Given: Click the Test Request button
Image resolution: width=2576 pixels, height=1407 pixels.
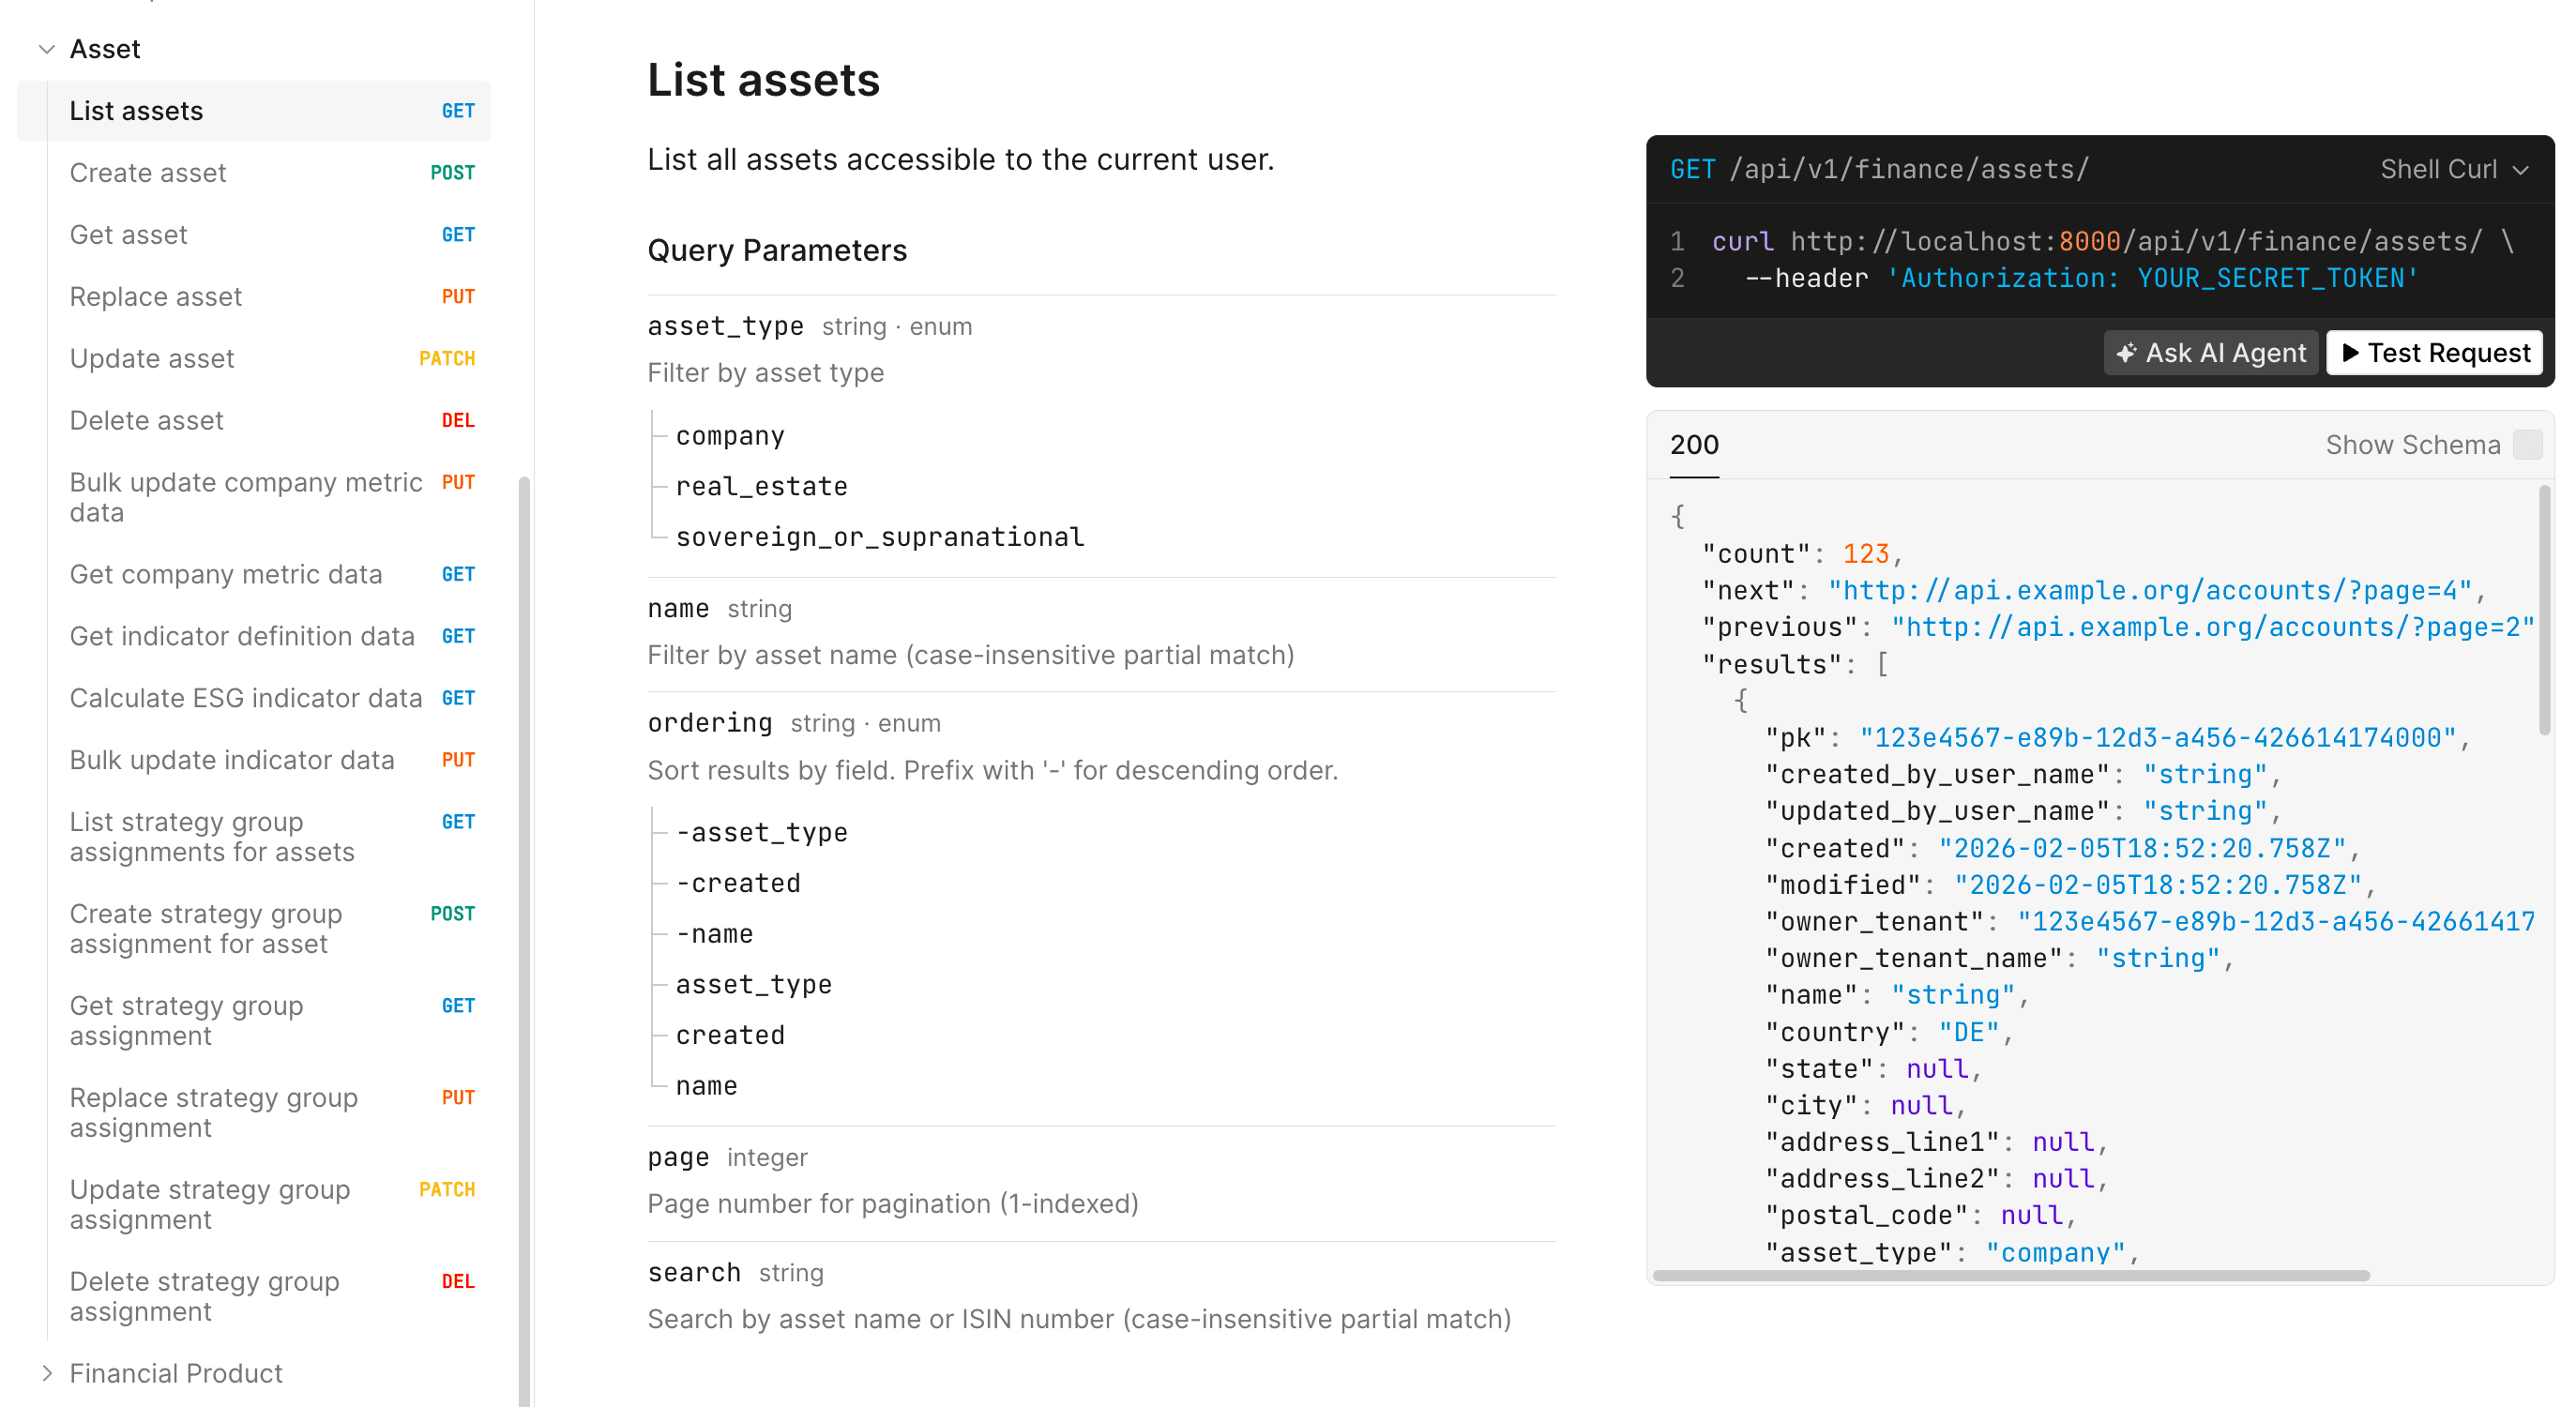Looking at the screenshot, I should pos(2433,352).
